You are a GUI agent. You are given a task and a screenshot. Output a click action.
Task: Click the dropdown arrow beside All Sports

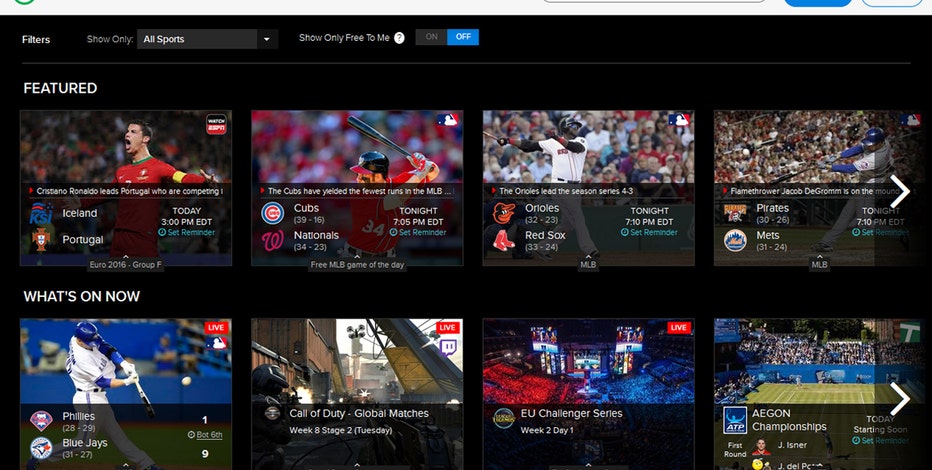point(267,39)
